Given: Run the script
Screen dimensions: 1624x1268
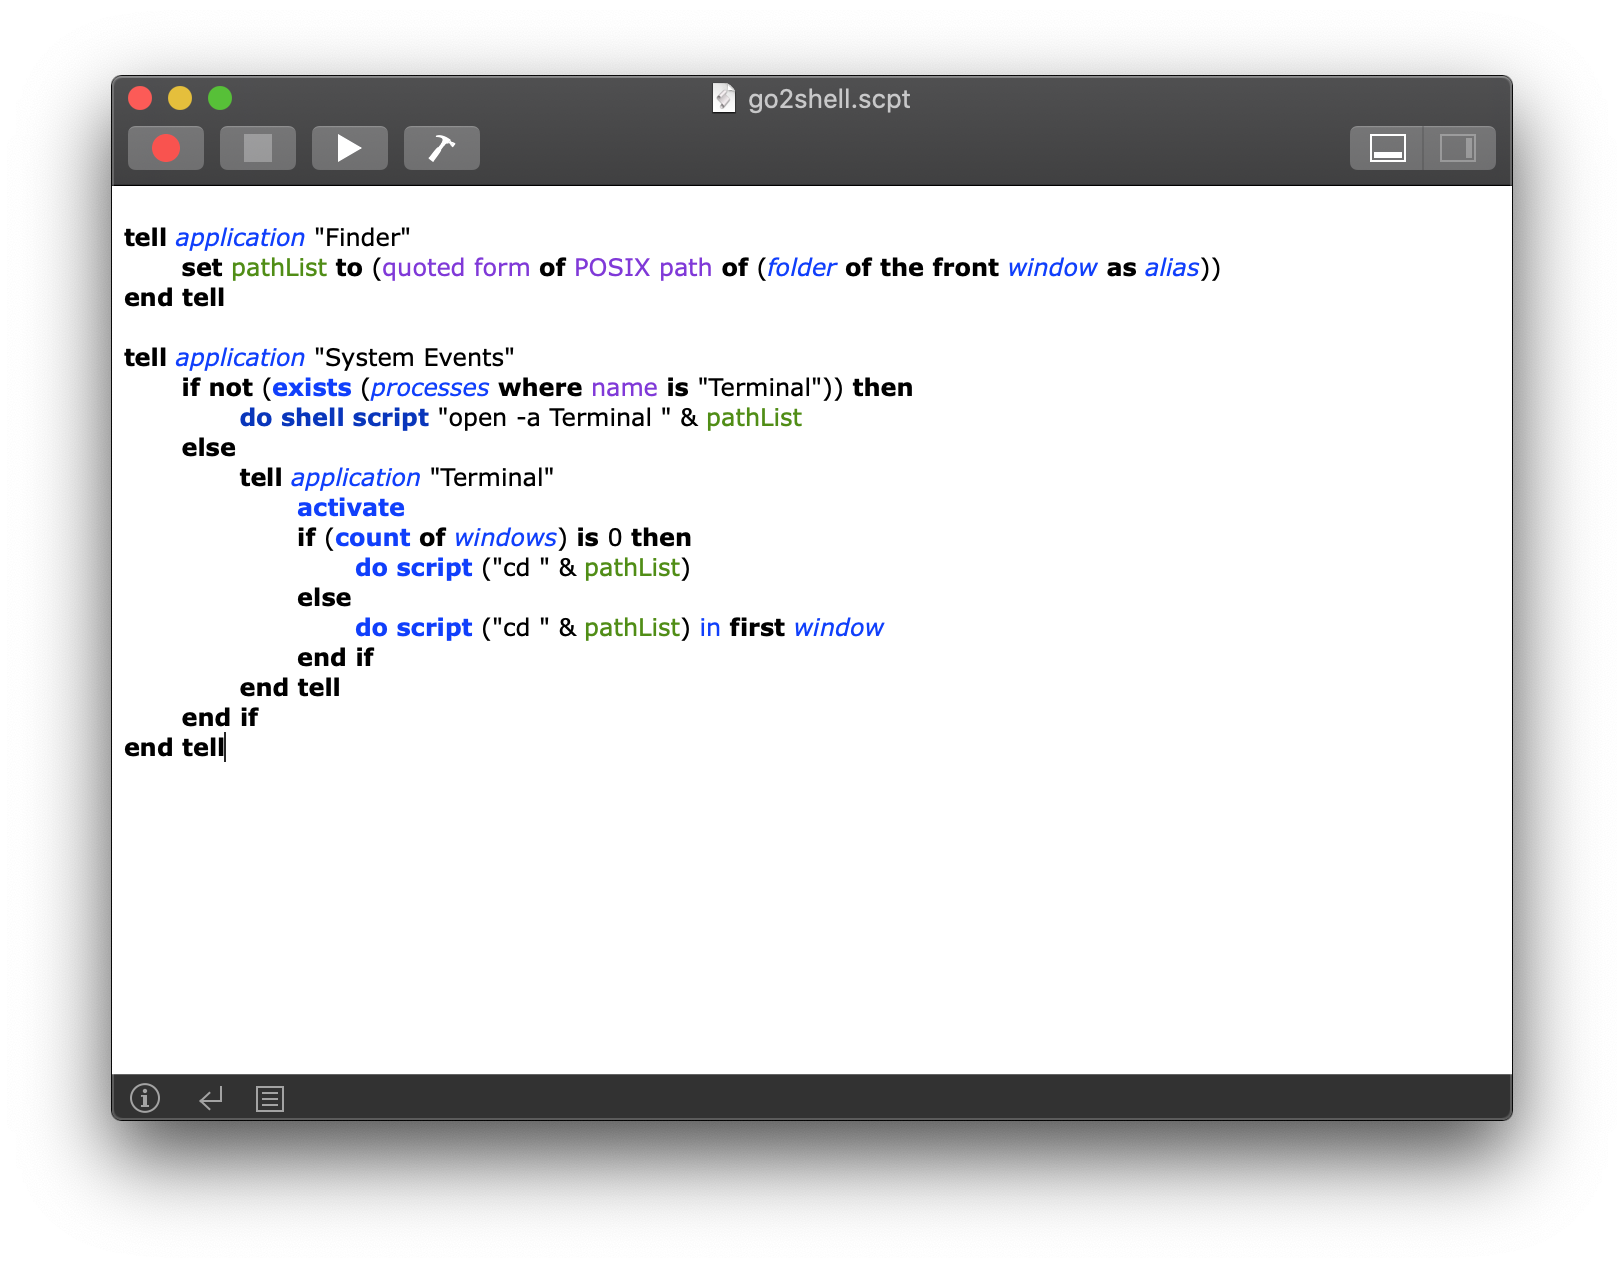Looking at the screenshot, I should [349, 147].
